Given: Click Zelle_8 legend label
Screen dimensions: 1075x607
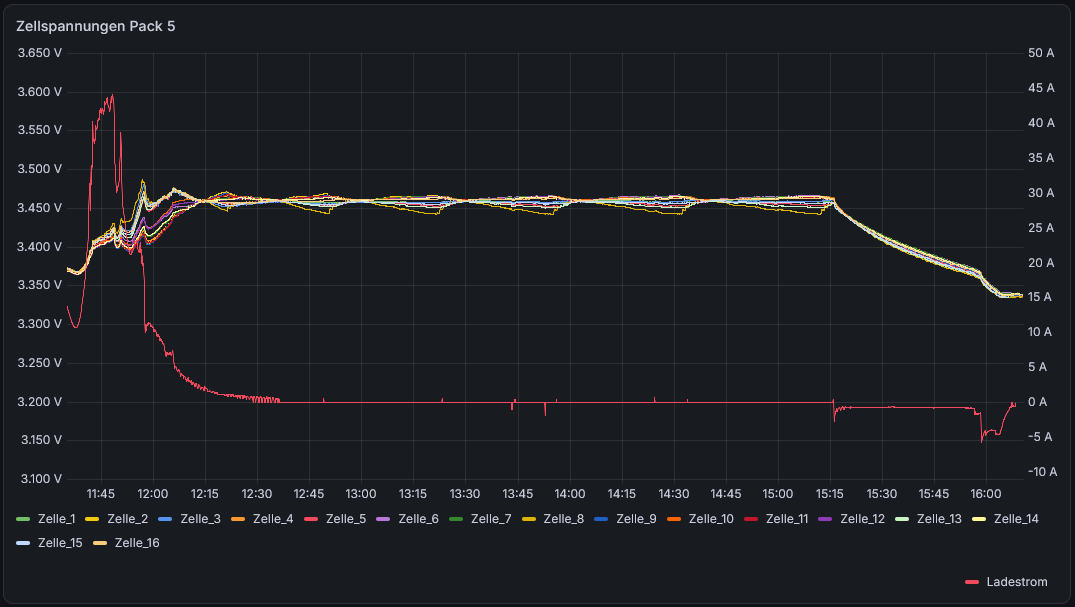Looking at the screenshot, I should [564, 519].
